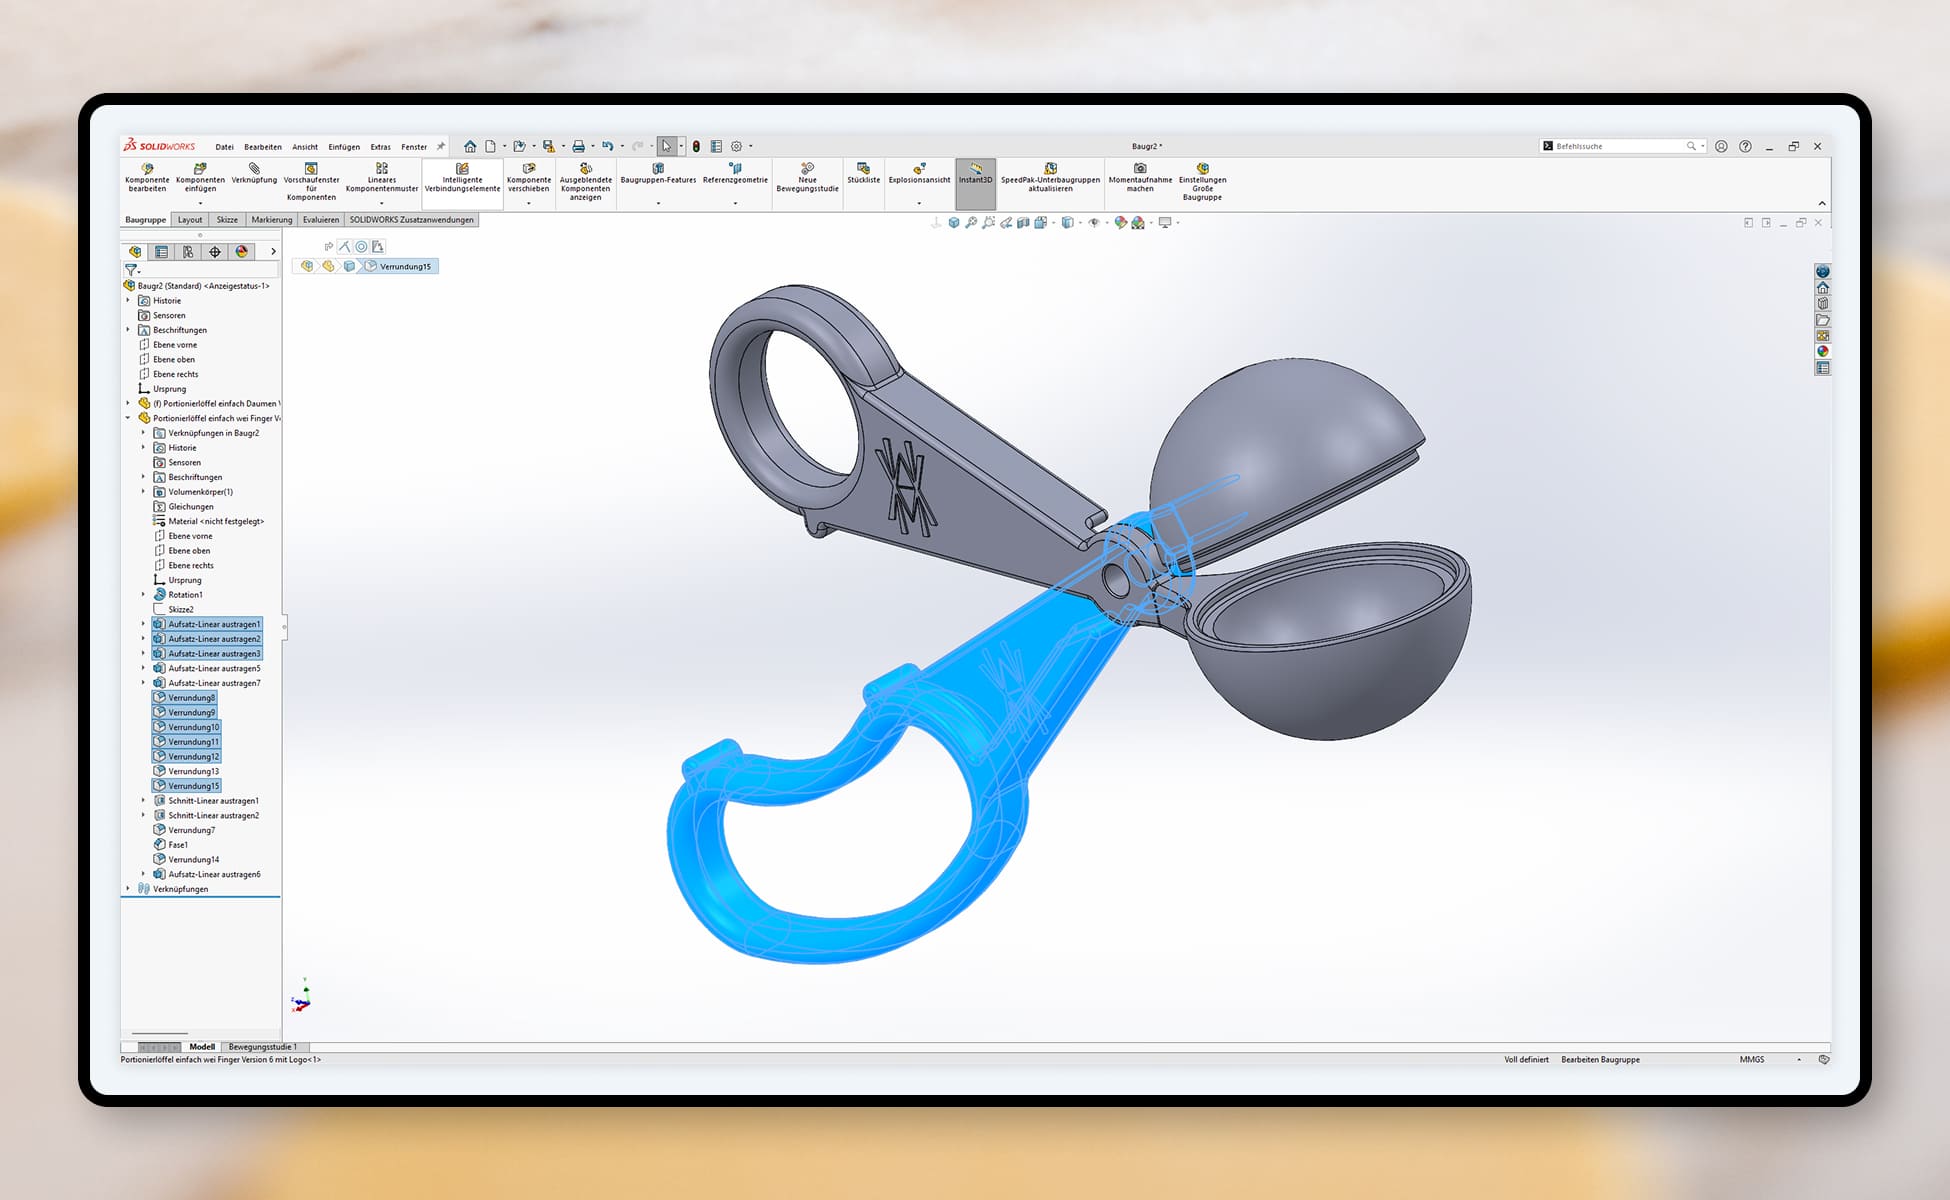This screenshot has height=1200, width=1950.
Task: Expand the bottom Verknüpfungen folder
Action: (128, 889)
